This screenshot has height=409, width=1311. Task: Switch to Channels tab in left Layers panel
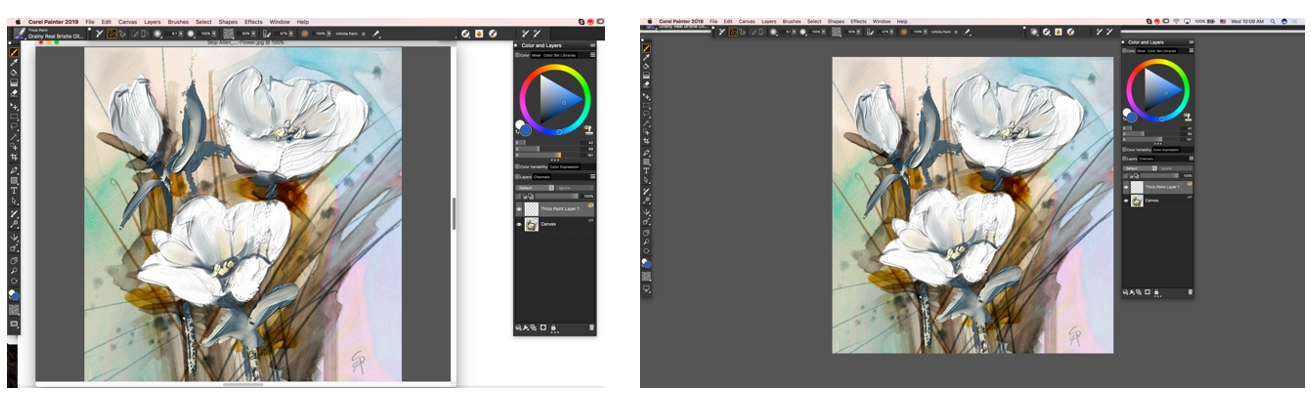tap(542, 177)
